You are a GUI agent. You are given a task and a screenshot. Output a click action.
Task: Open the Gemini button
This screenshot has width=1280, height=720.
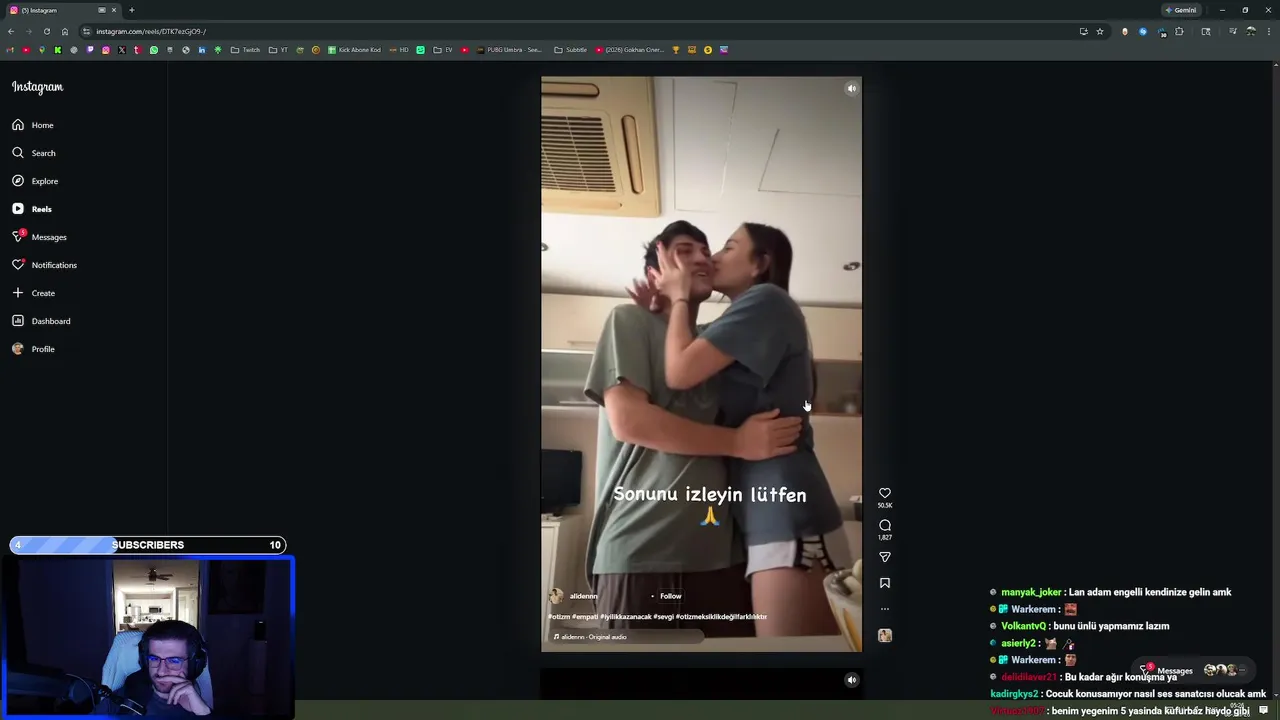click(1181, 10)
